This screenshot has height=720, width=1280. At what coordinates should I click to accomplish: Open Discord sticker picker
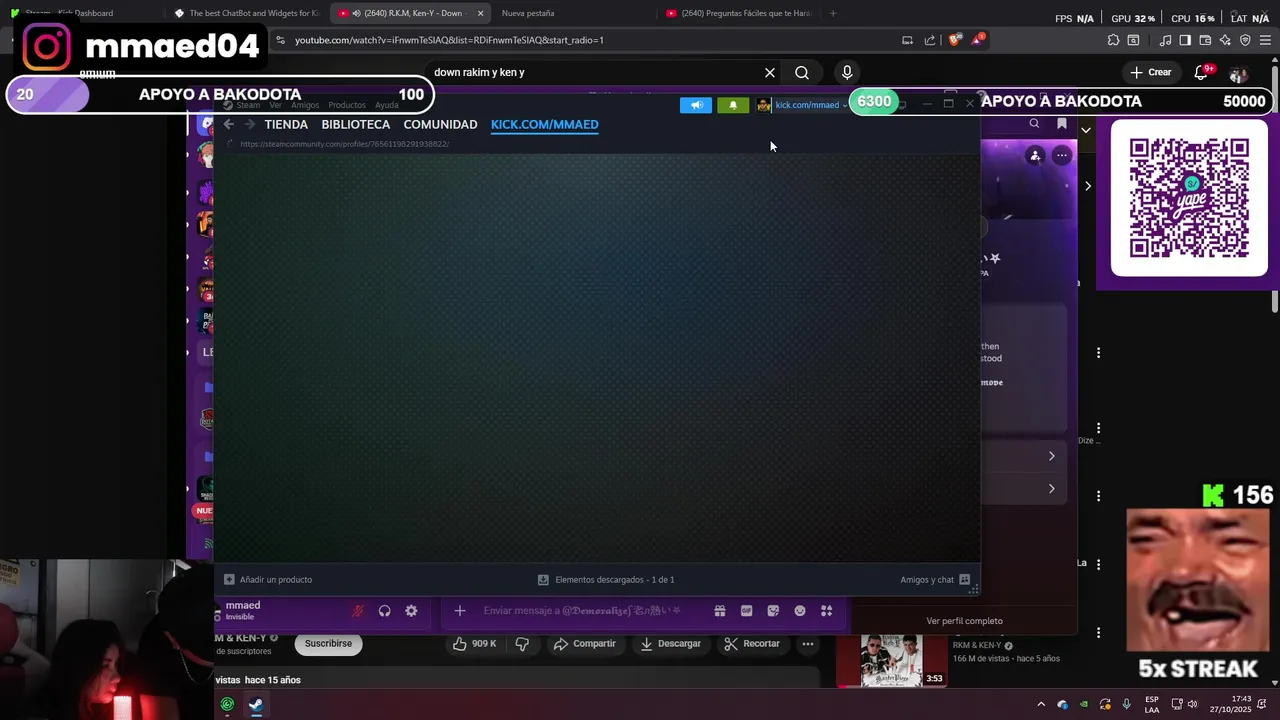pos(773,611)
